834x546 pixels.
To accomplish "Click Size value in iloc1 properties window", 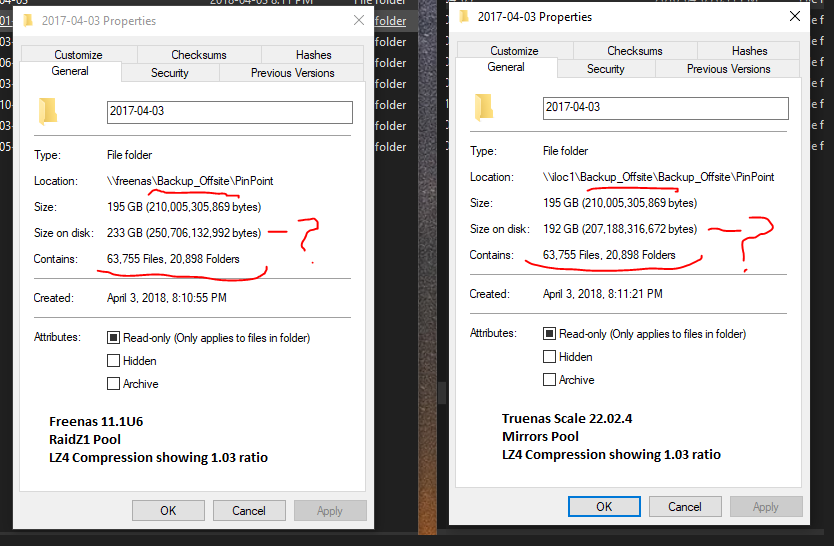I will pyautogui.click(x=620, y=203).
